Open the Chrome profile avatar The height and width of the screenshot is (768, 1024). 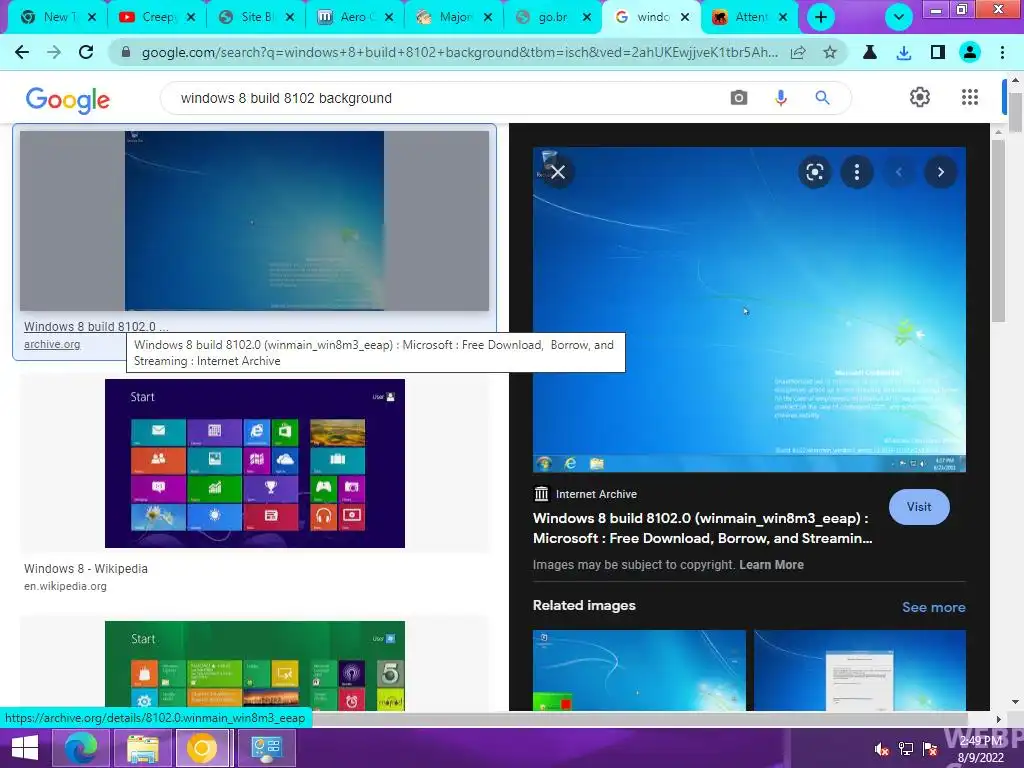click(970, 52)
